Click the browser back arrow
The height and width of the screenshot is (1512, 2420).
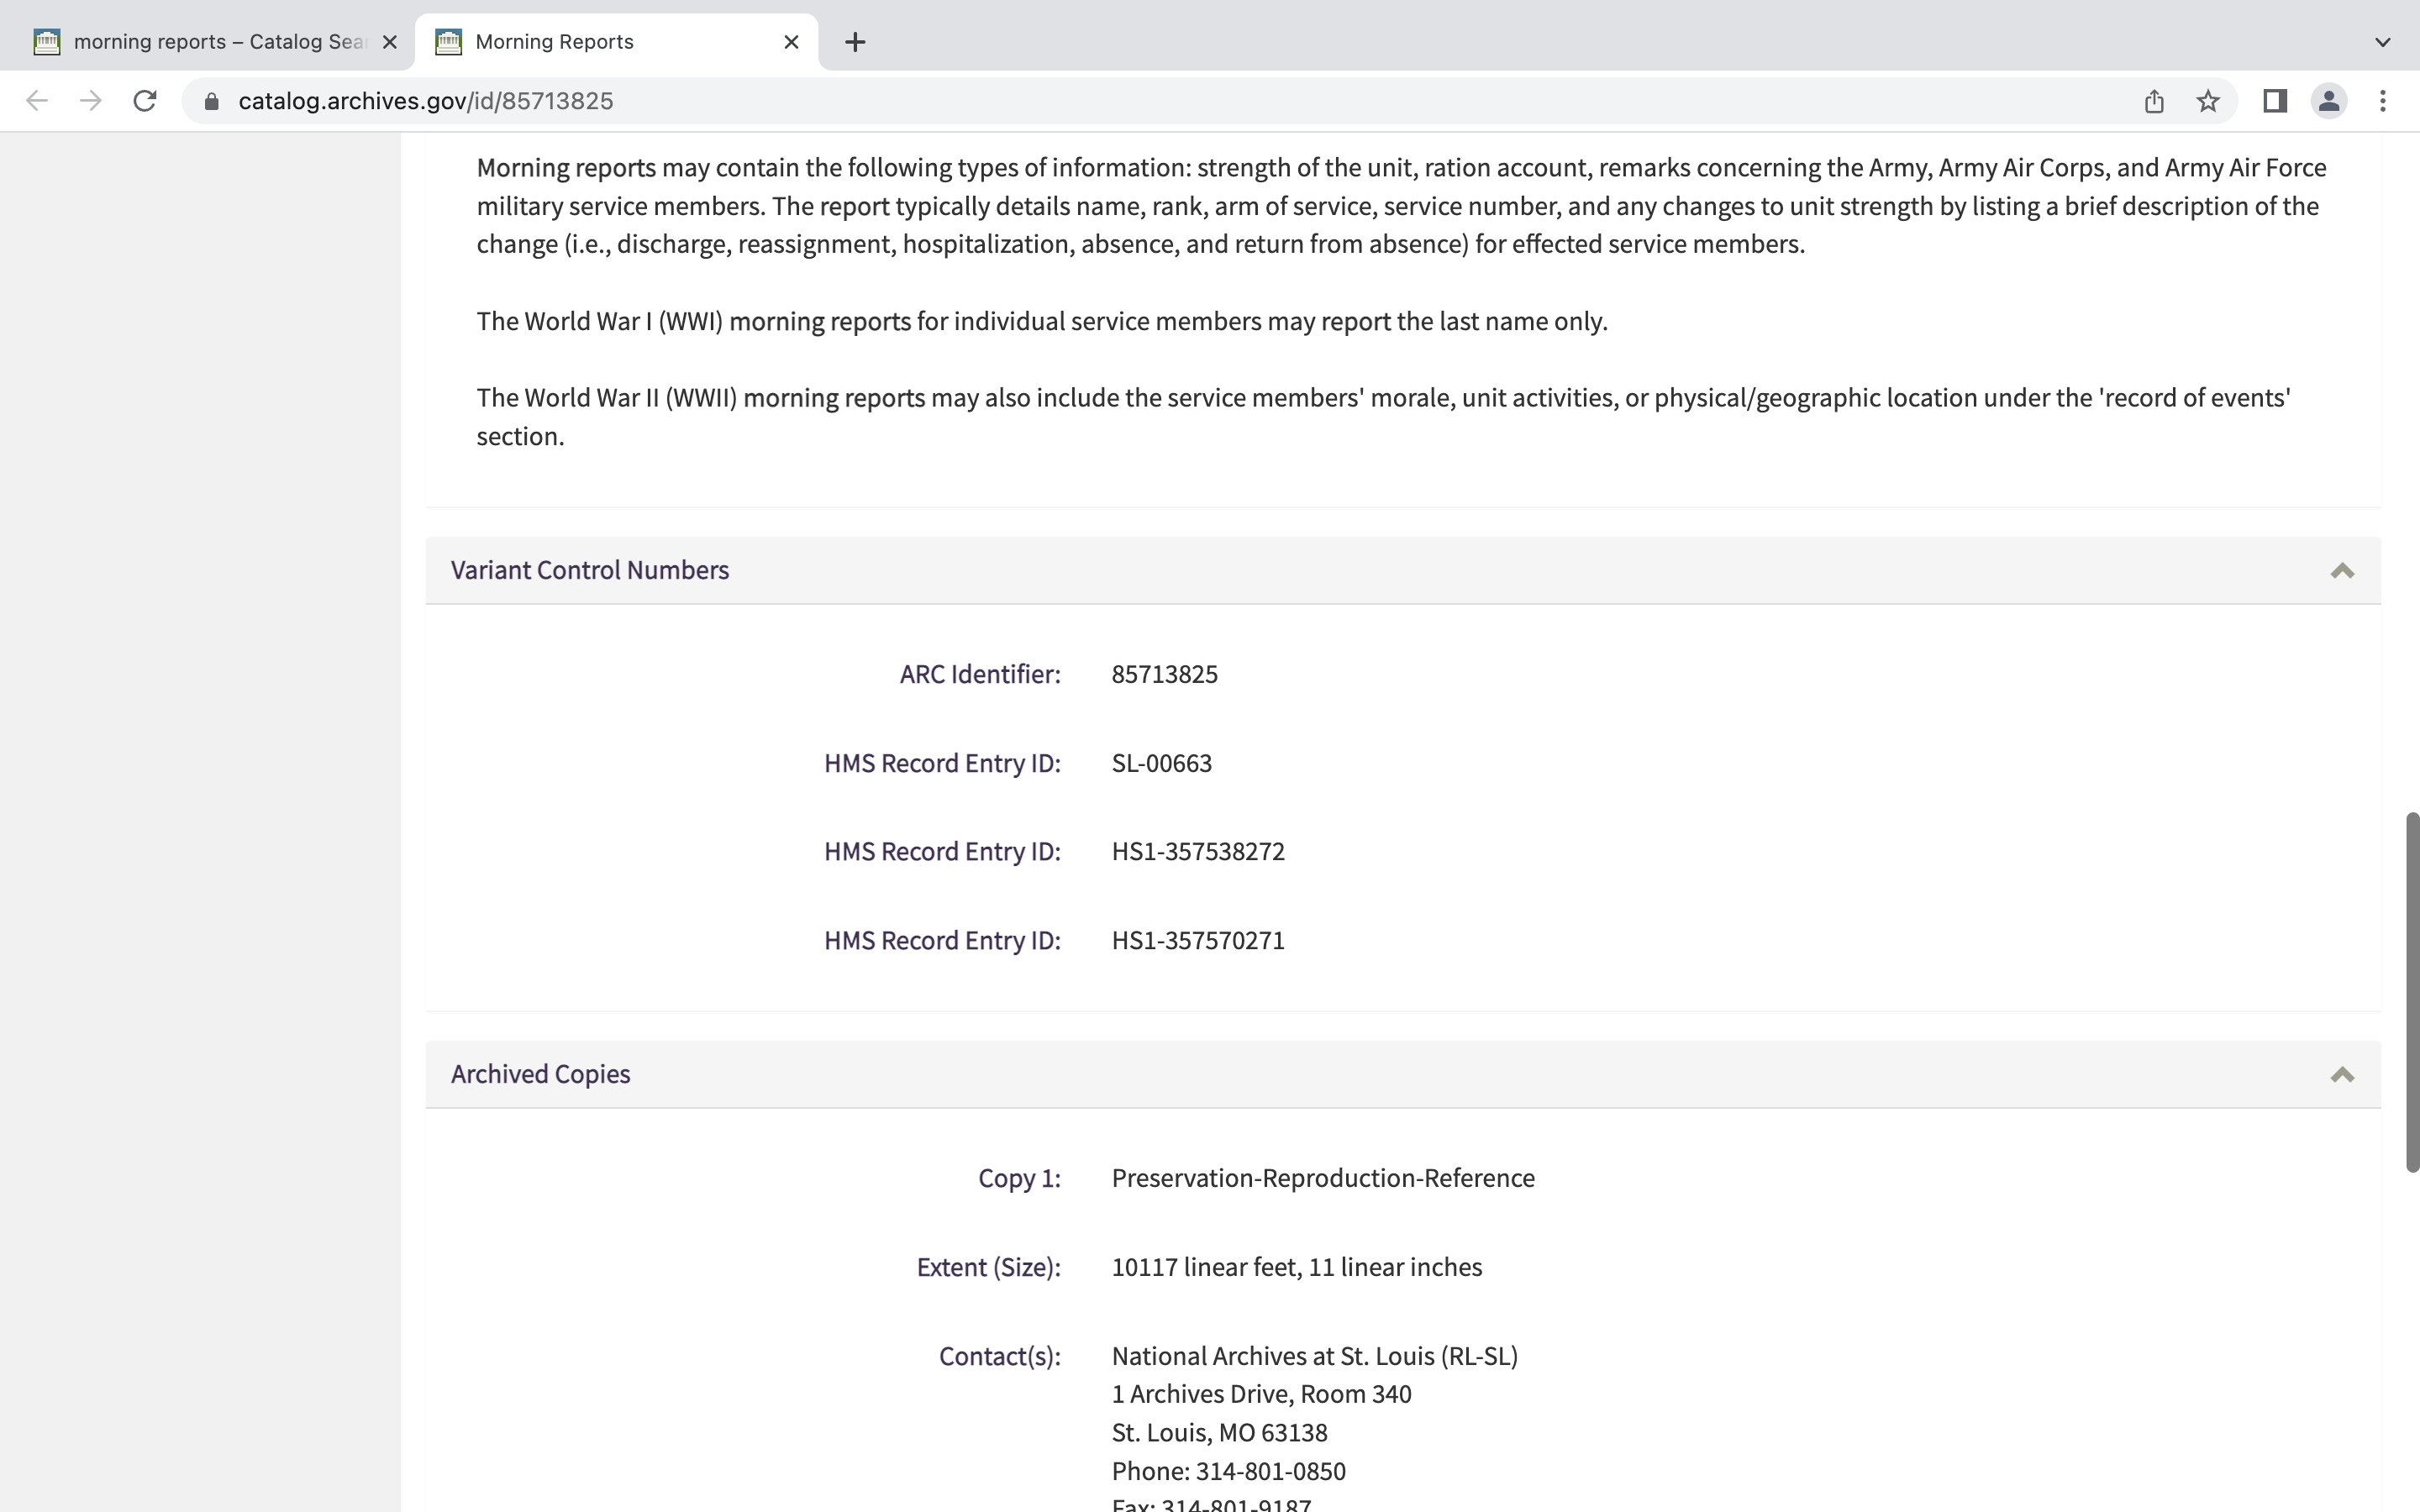[37, 101]
